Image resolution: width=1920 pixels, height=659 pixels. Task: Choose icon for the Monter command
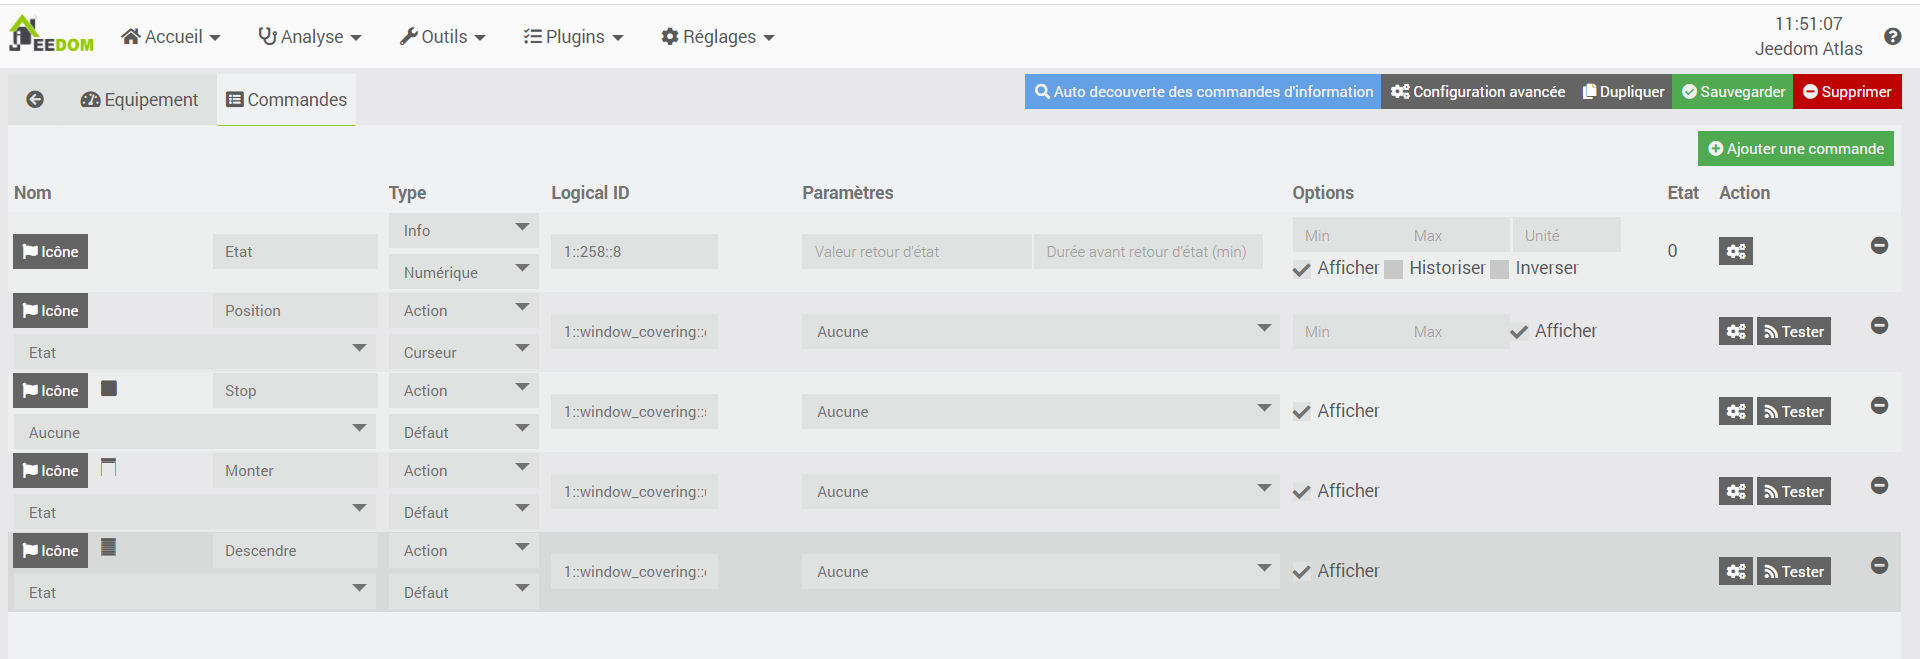coord(50,471)
